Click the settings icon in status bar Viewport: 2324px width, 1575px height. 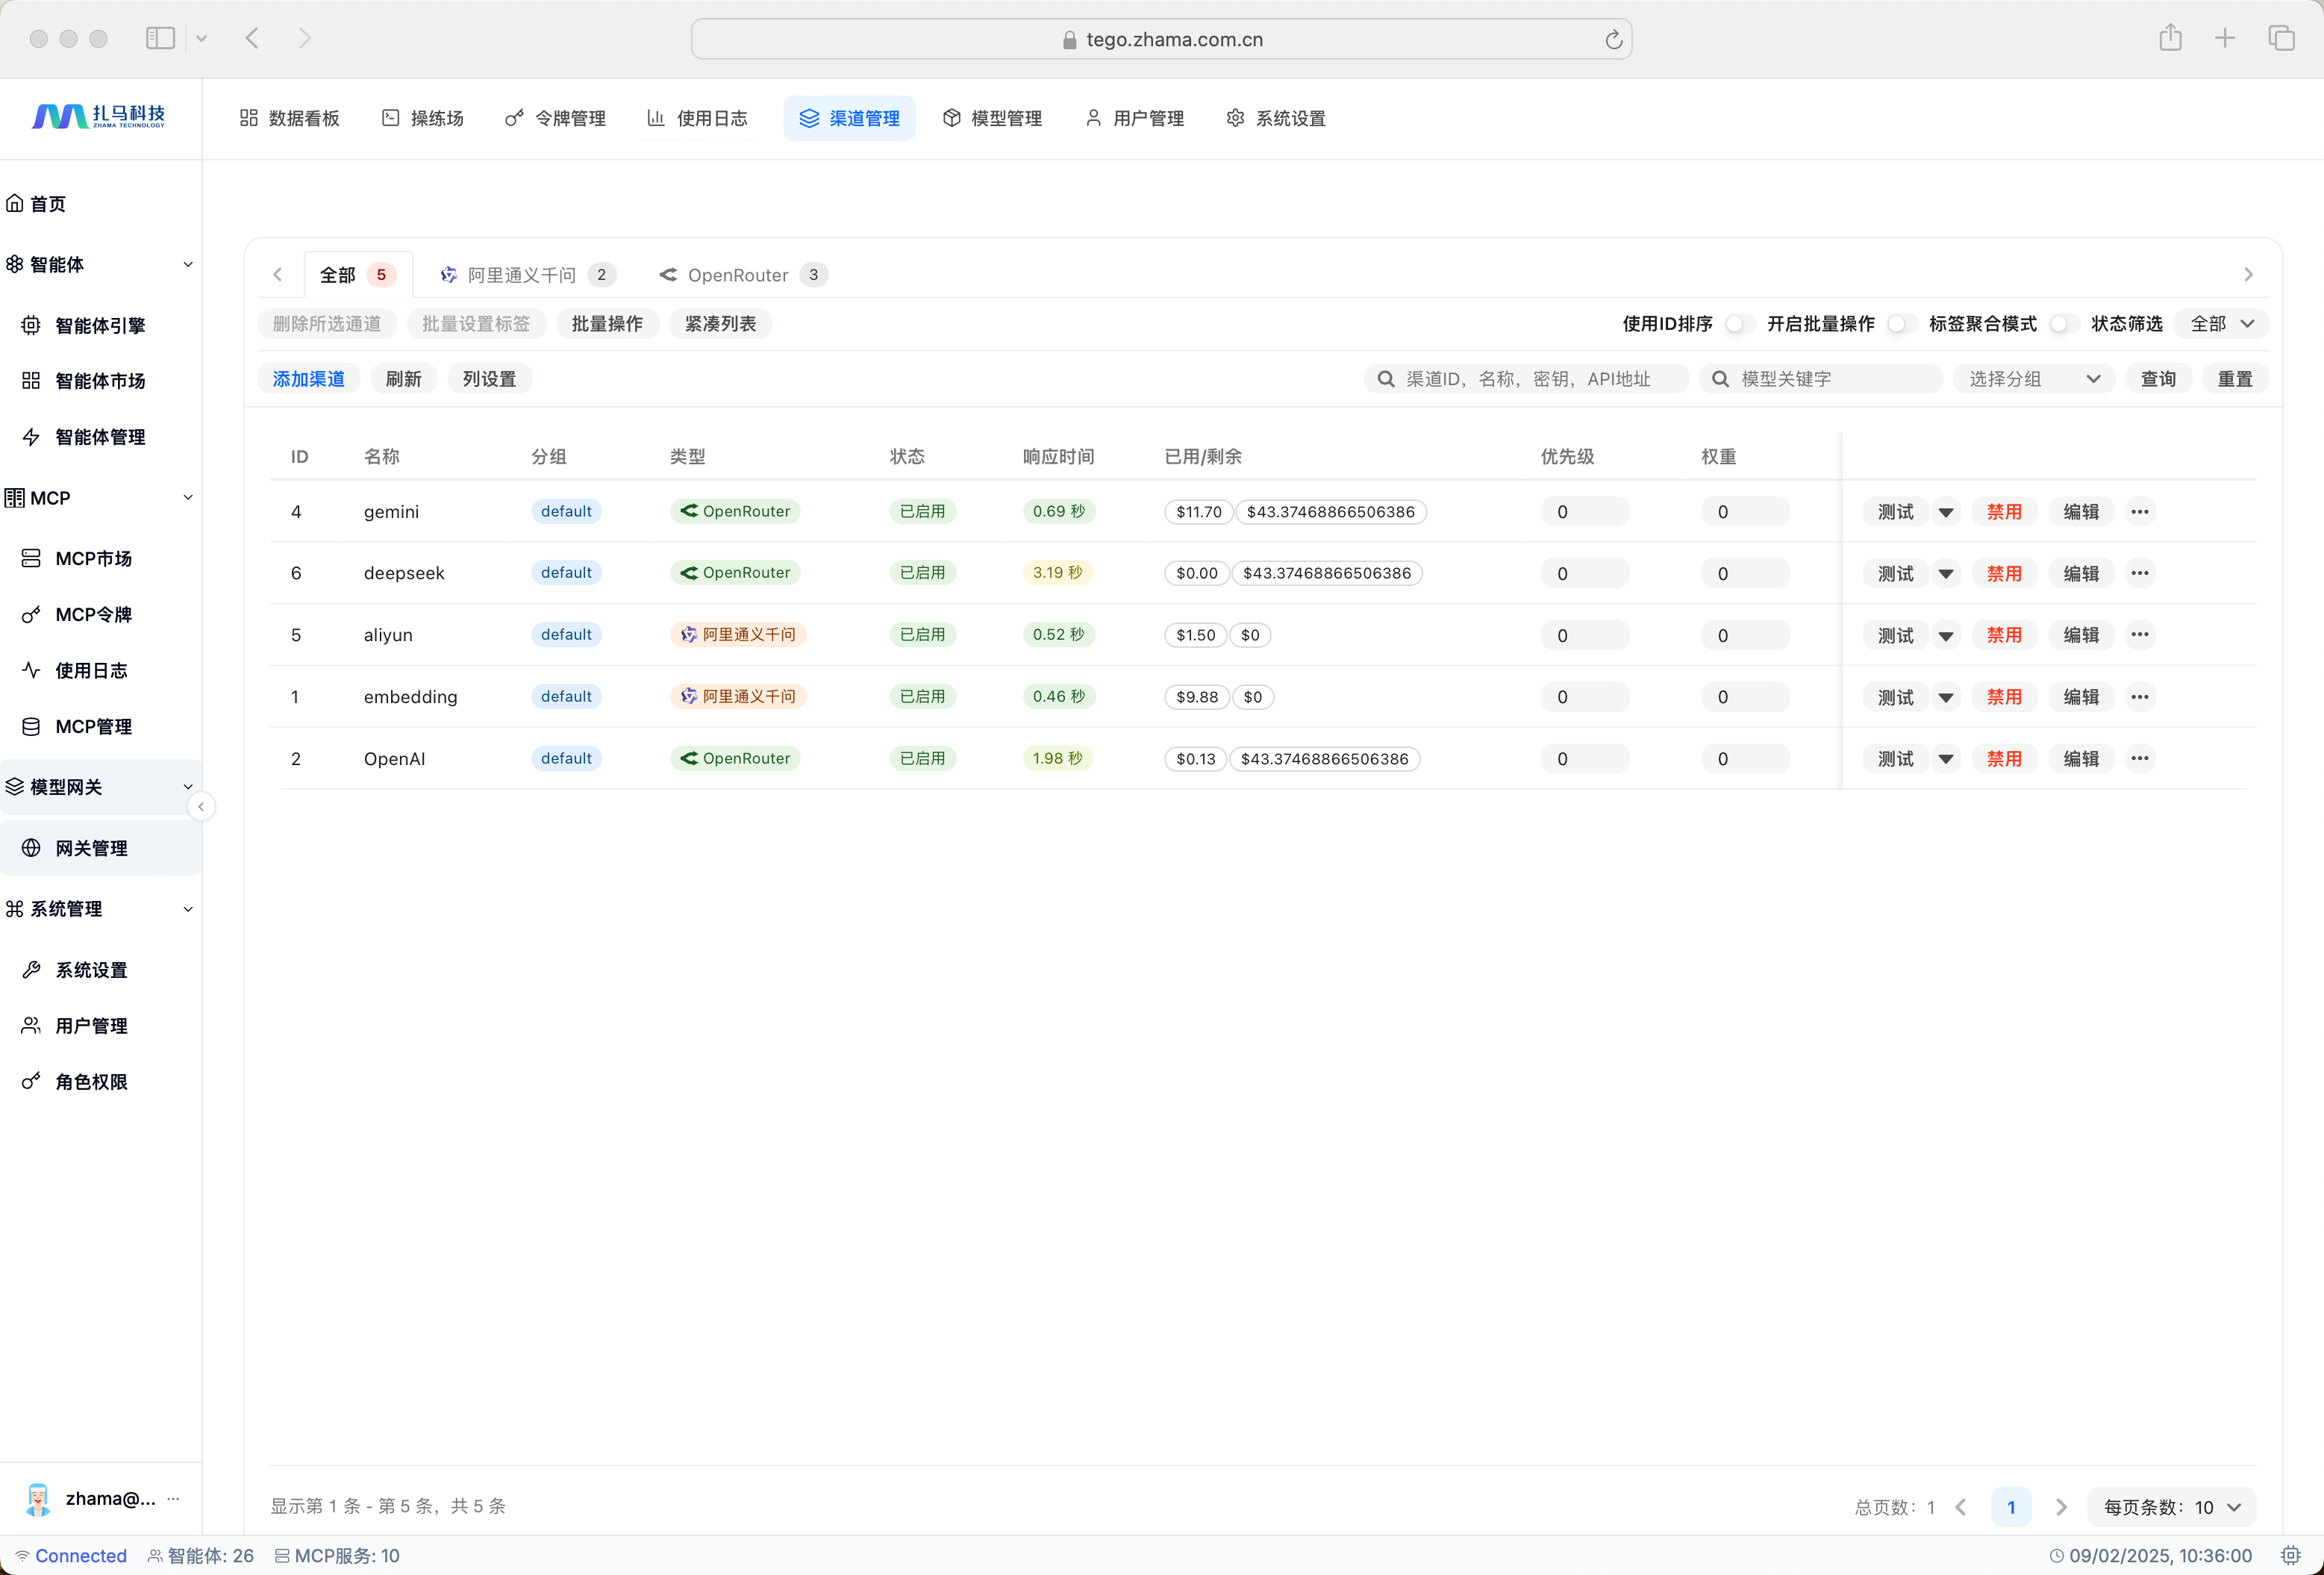pos(2290,1555)
